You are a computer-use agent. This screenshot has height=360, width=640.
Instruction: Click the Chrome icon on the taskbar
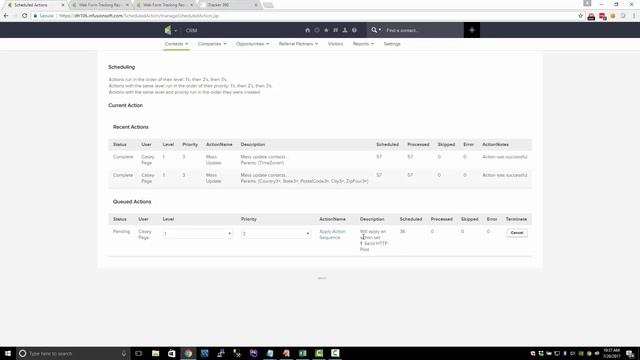(x=188, y=353)
